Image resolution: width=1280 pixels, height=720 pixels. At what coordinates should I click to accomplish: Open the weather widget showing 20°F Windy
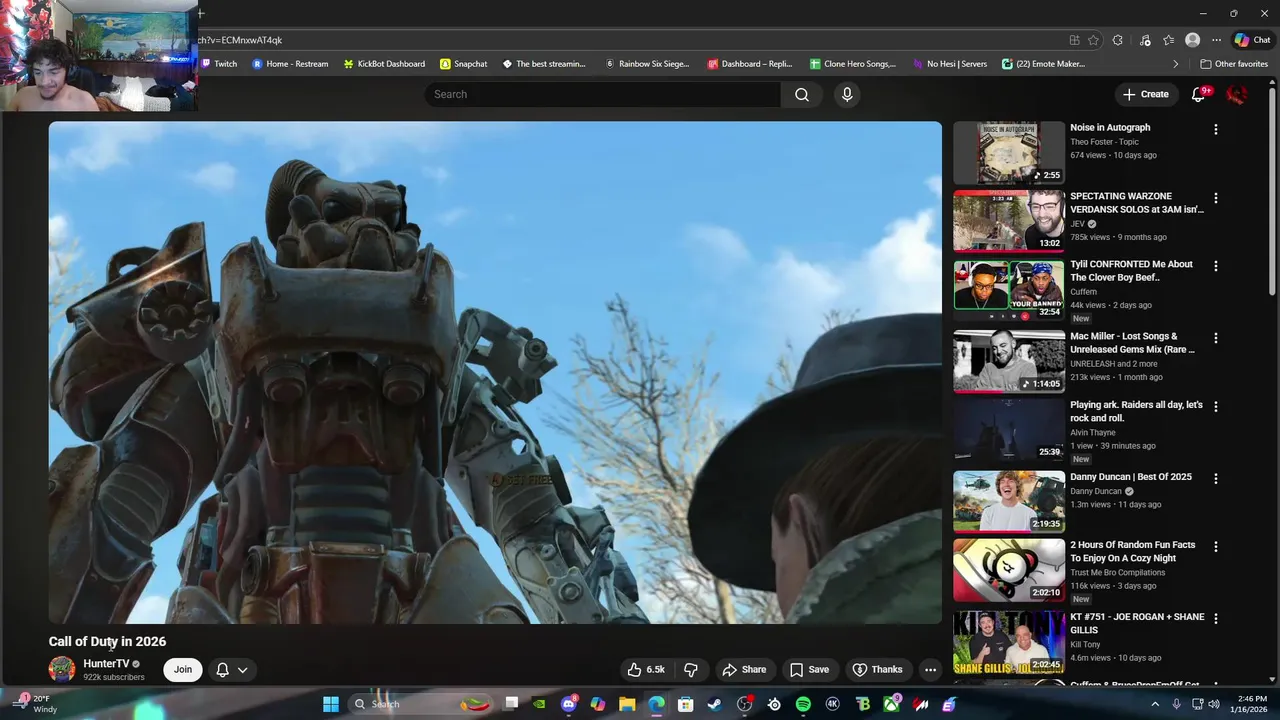tap(33, 704)
